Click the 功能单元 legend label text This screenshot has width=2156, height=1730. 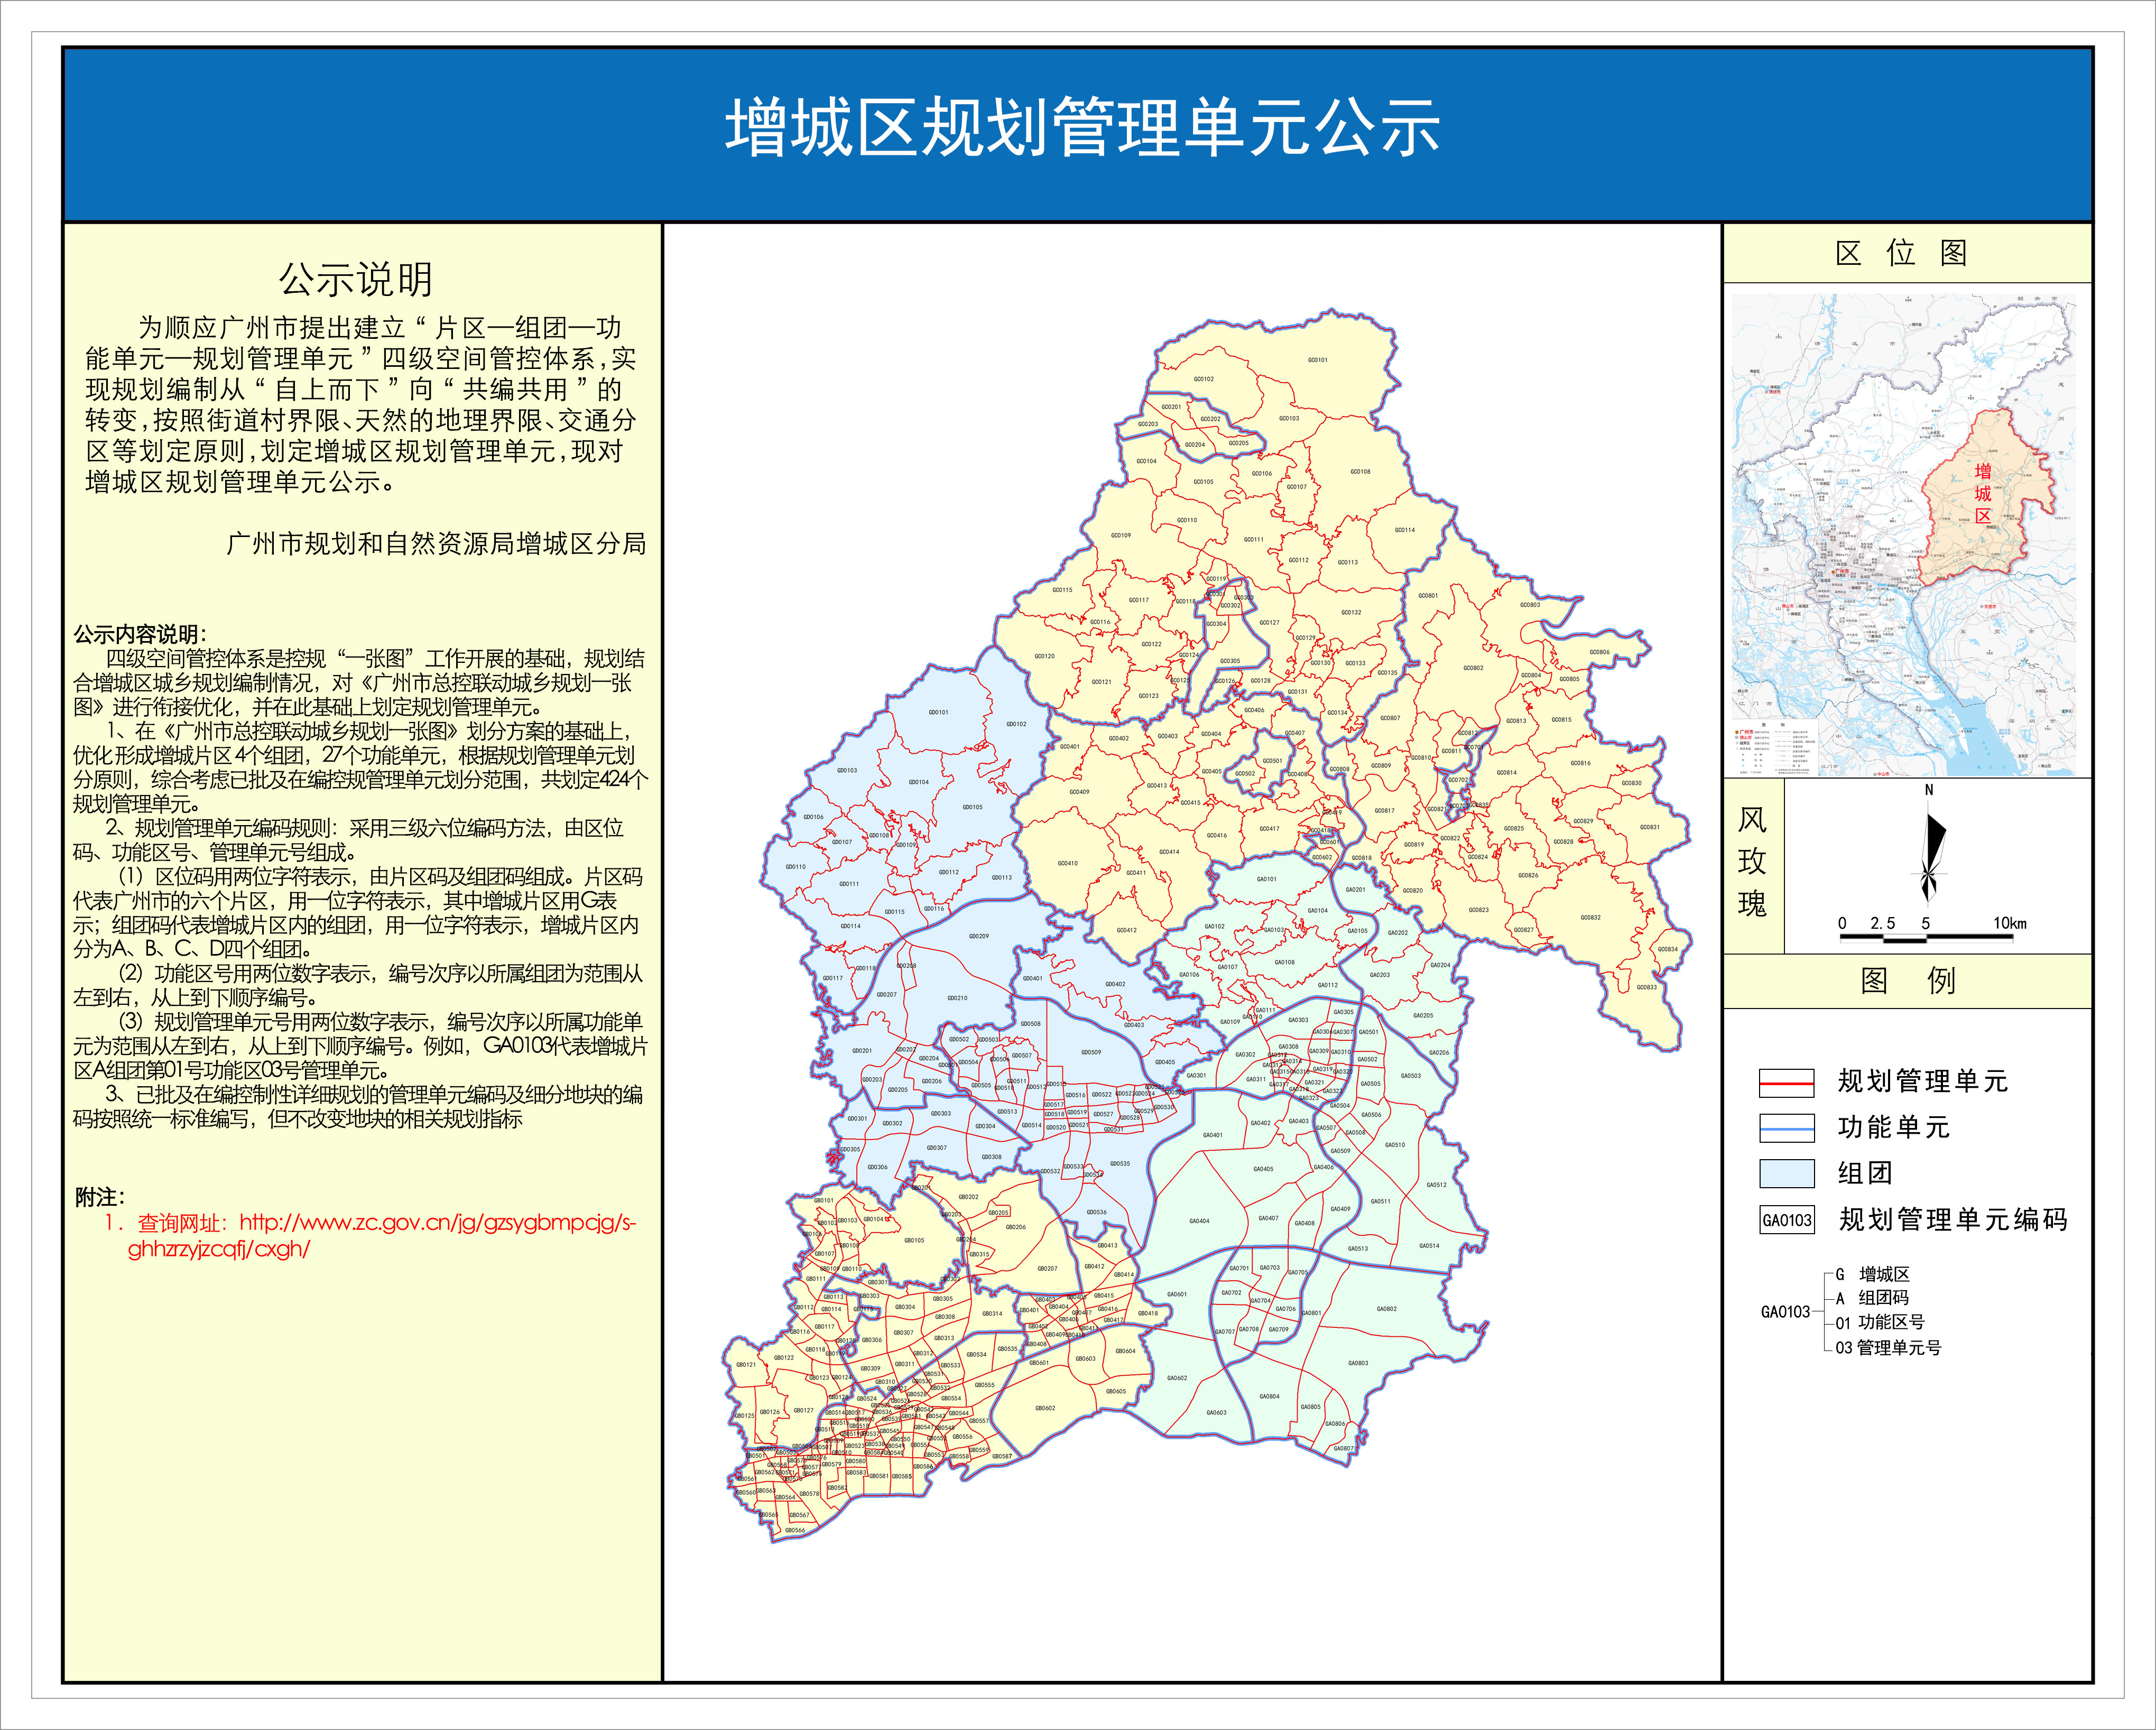[1894, 1127]
